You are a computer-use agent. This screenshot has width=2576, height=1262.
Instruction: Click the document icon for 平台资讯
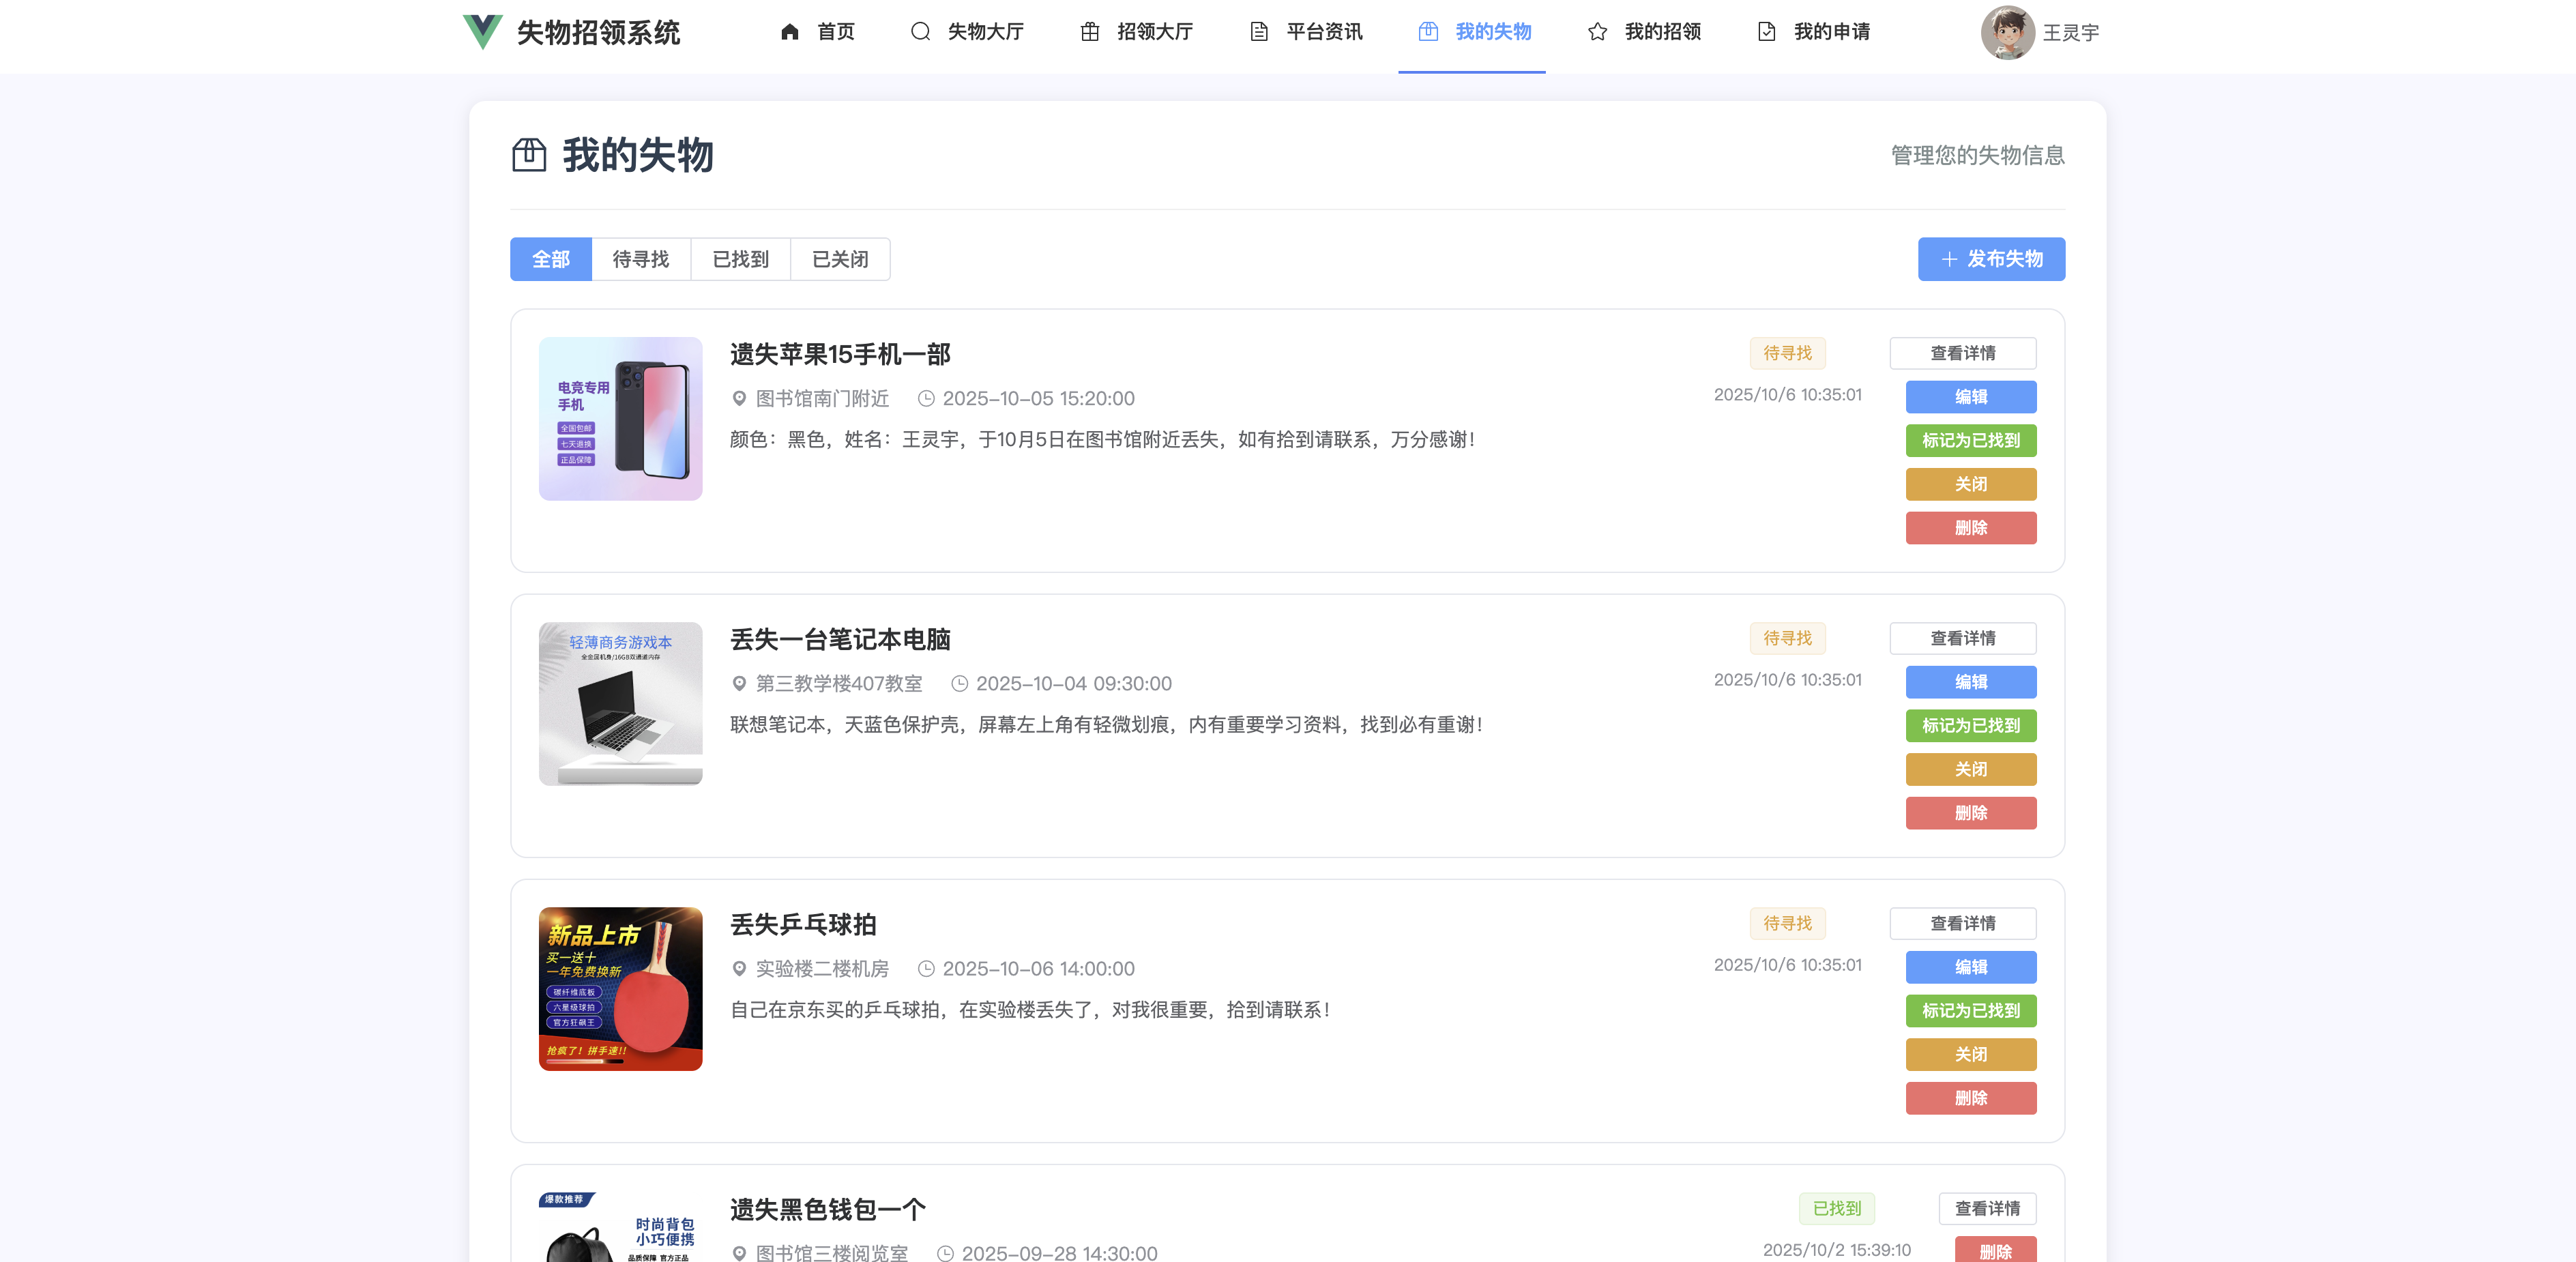point(1258,32)
